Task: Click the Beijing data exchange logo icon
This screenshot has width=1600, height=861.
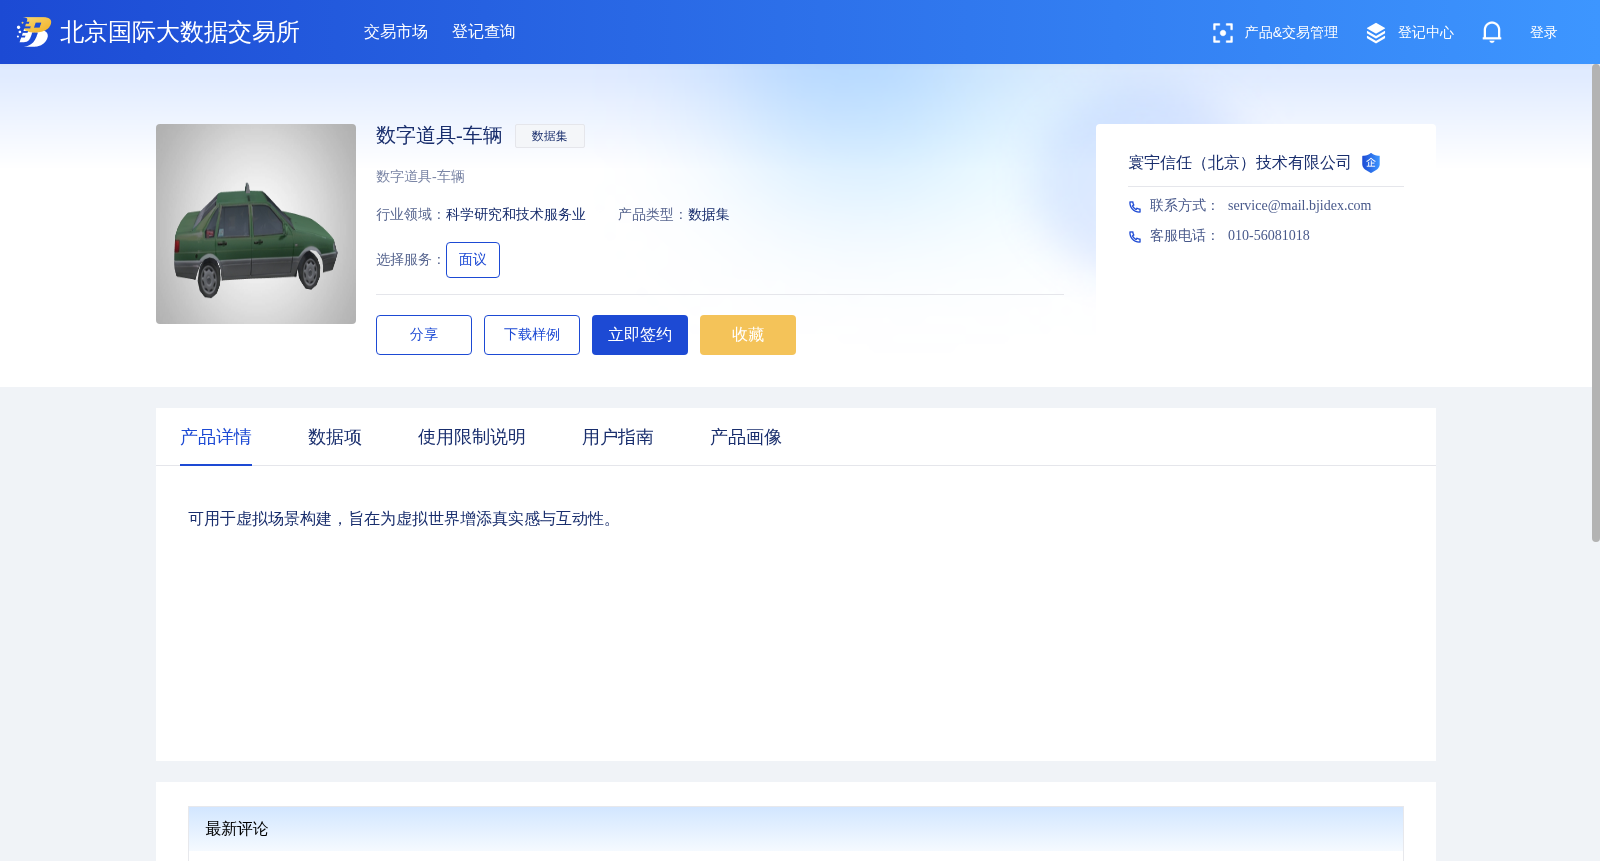Action: [x=34, y=32]
